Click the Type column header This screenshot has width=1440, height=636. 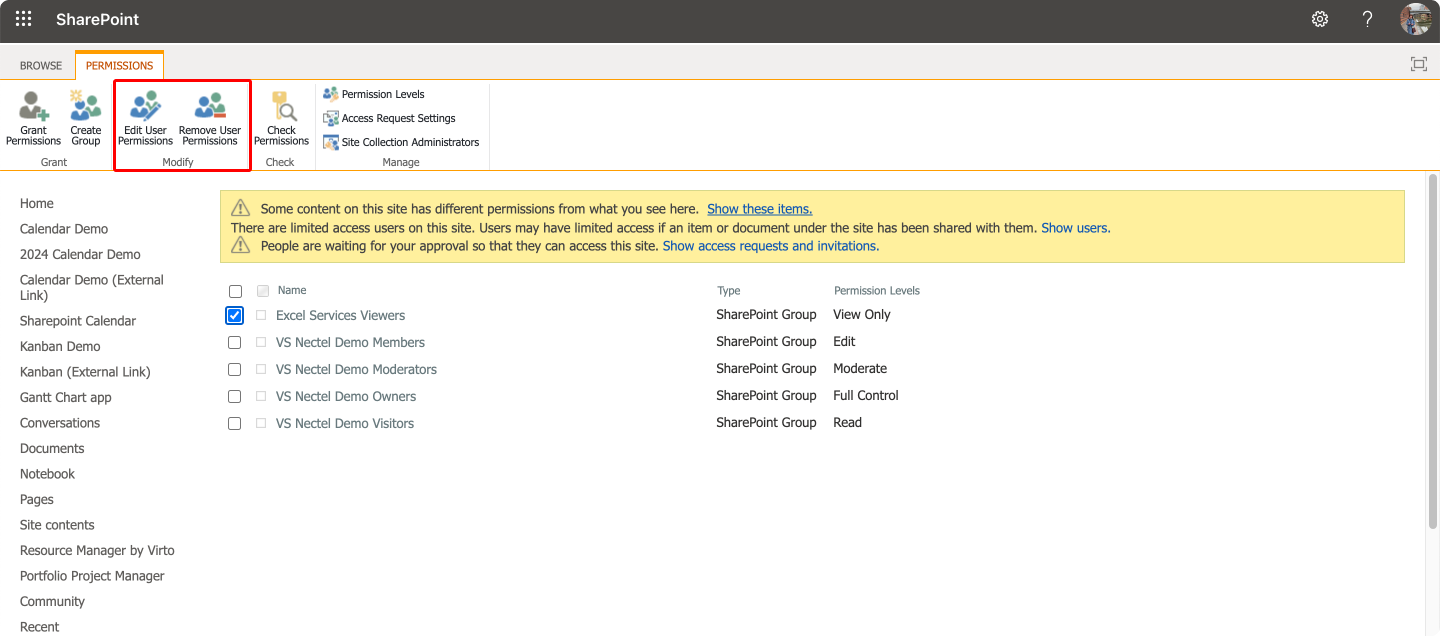click(729, 291)
